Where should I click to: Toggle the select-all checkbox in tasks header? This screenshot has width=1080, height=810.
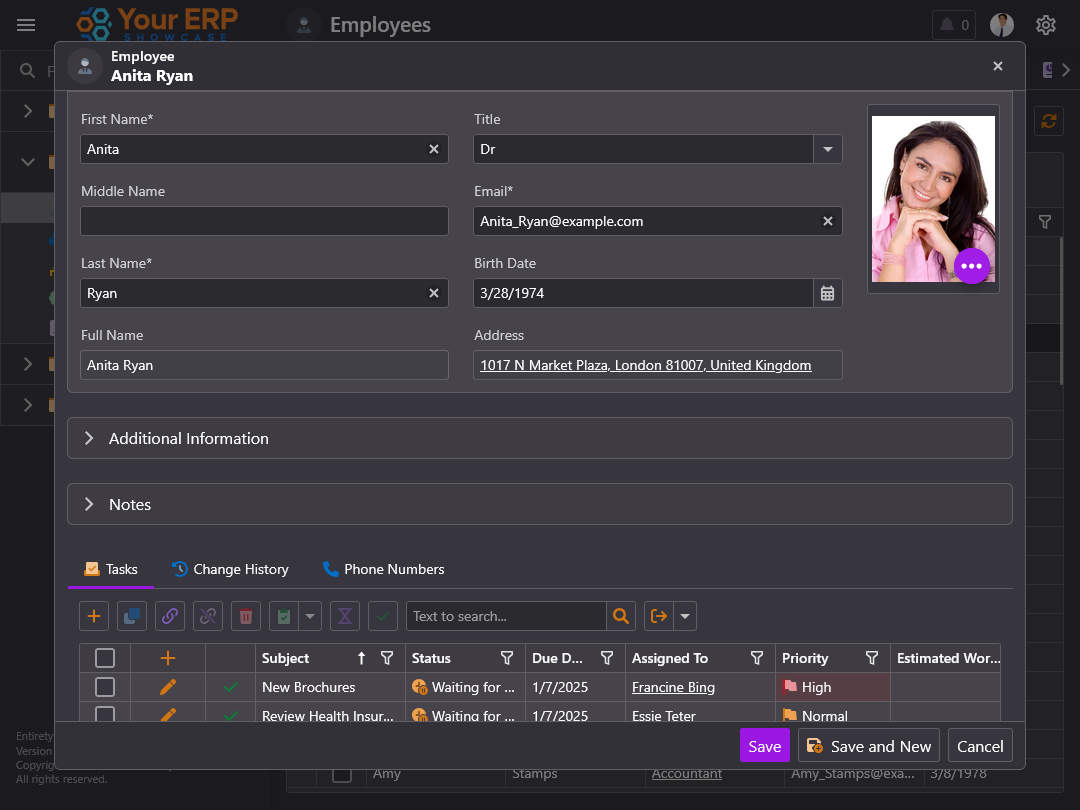coord(105,658)
